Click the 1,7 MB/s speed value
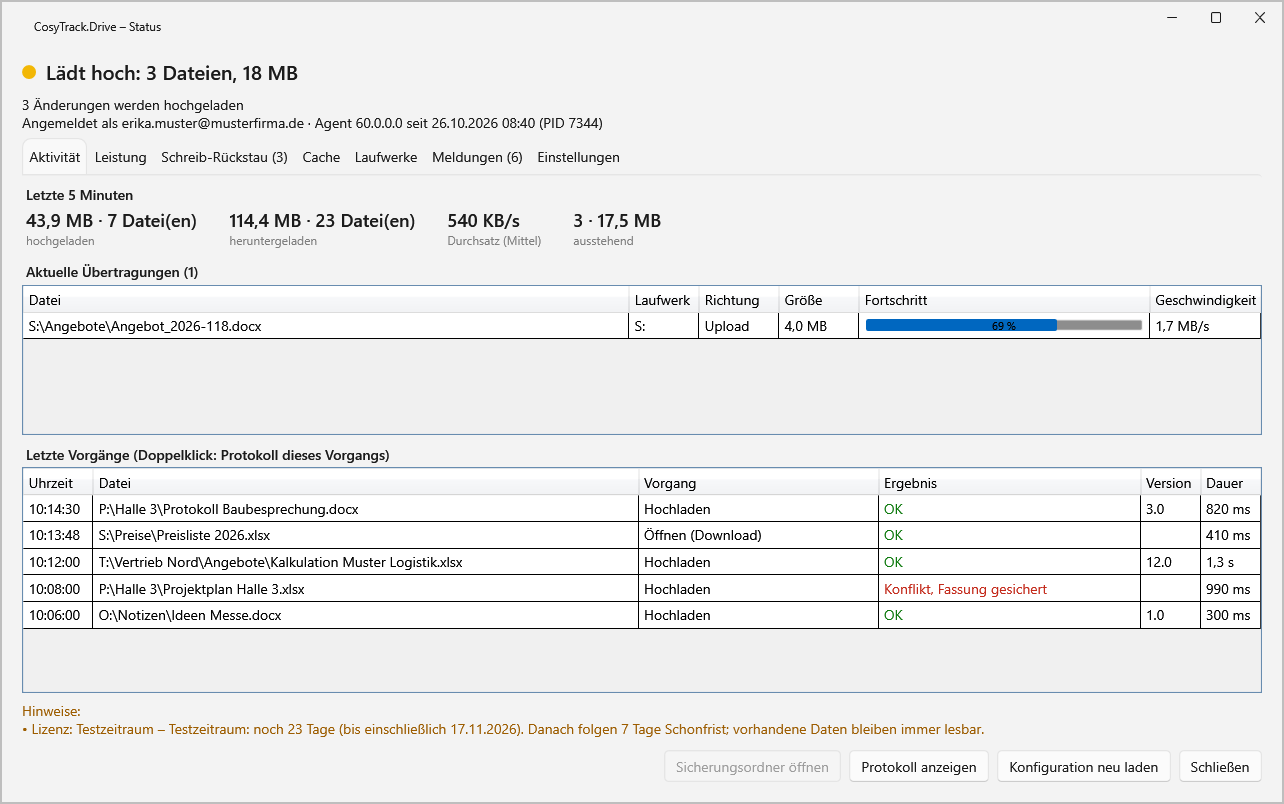This screenshot has width=1284, height=804. tap(1205, 326)
